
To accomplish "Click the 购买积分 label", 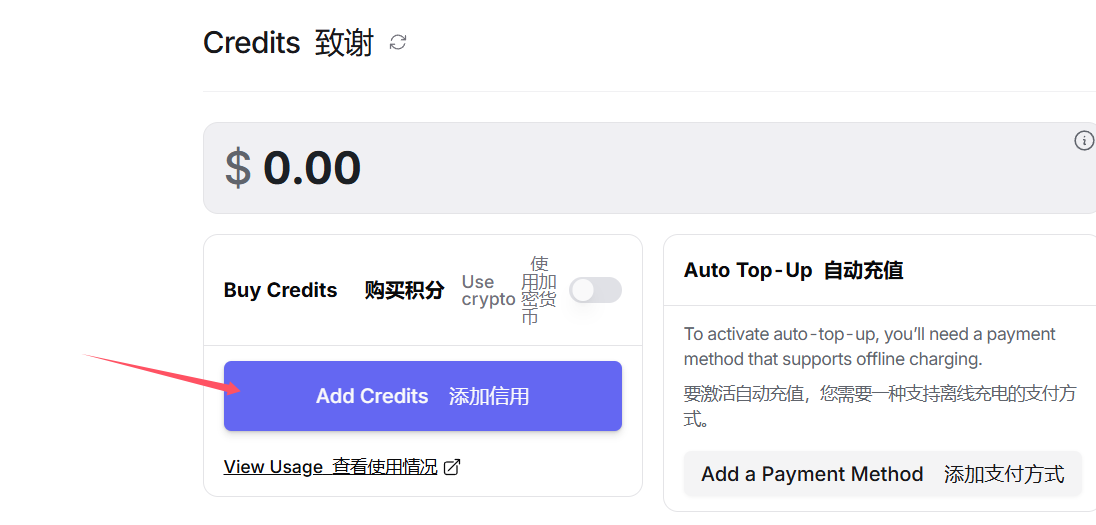I will pos(404,291).
